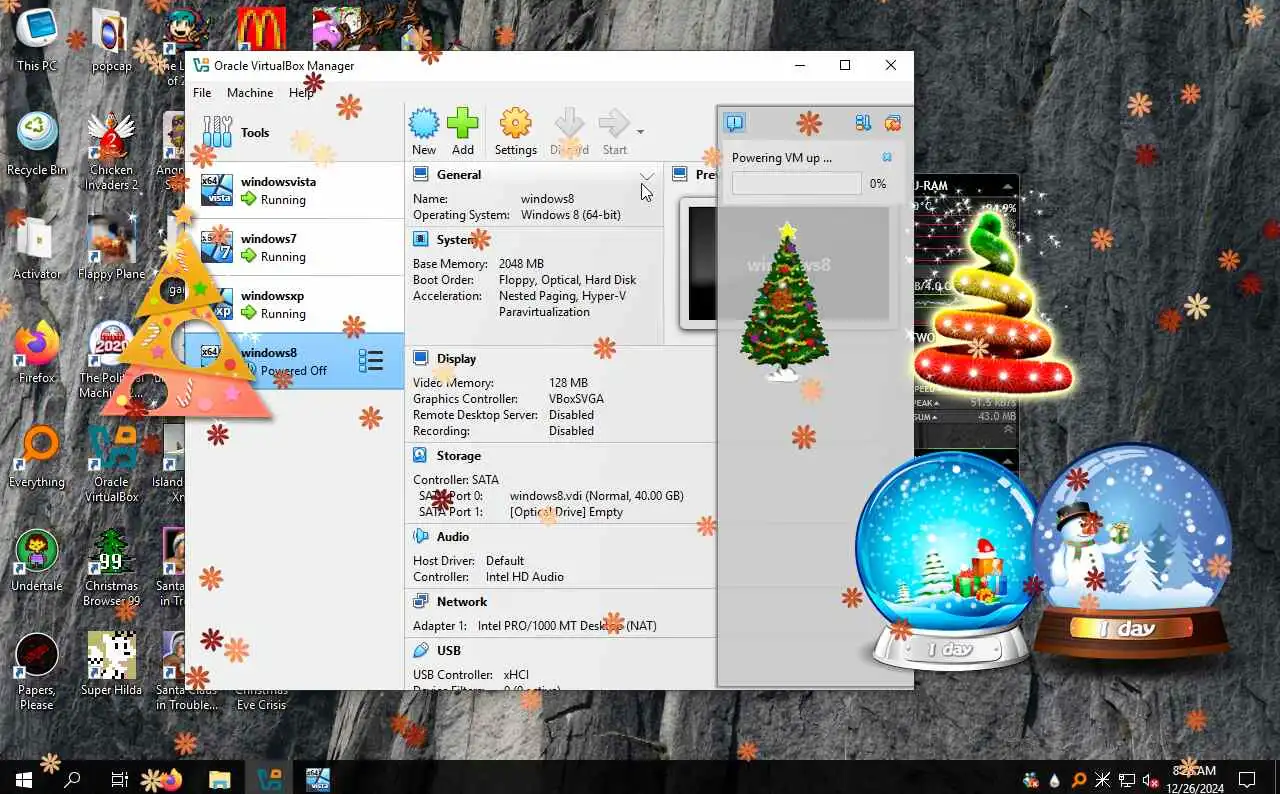This screenshot has width=1280, height=794.
Task: Open the notification center in system tray
Action: pos(1247,779)
